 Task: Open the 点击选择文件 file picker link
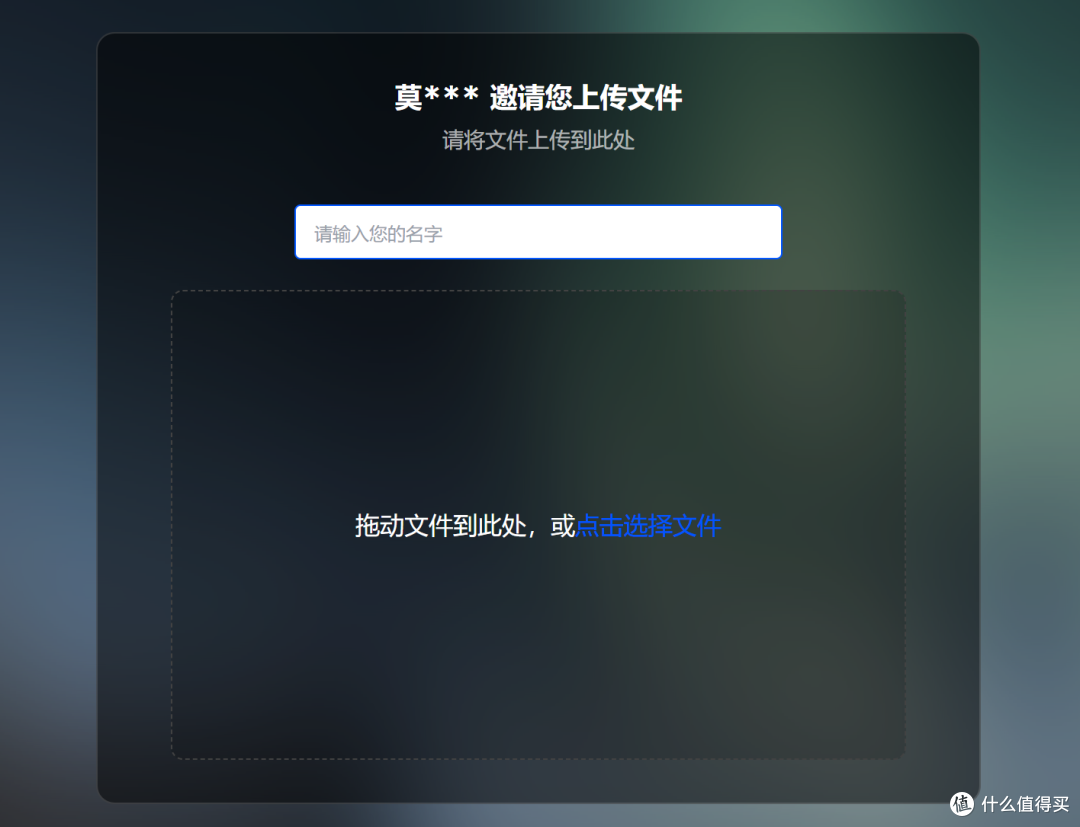tap(647, 526)
